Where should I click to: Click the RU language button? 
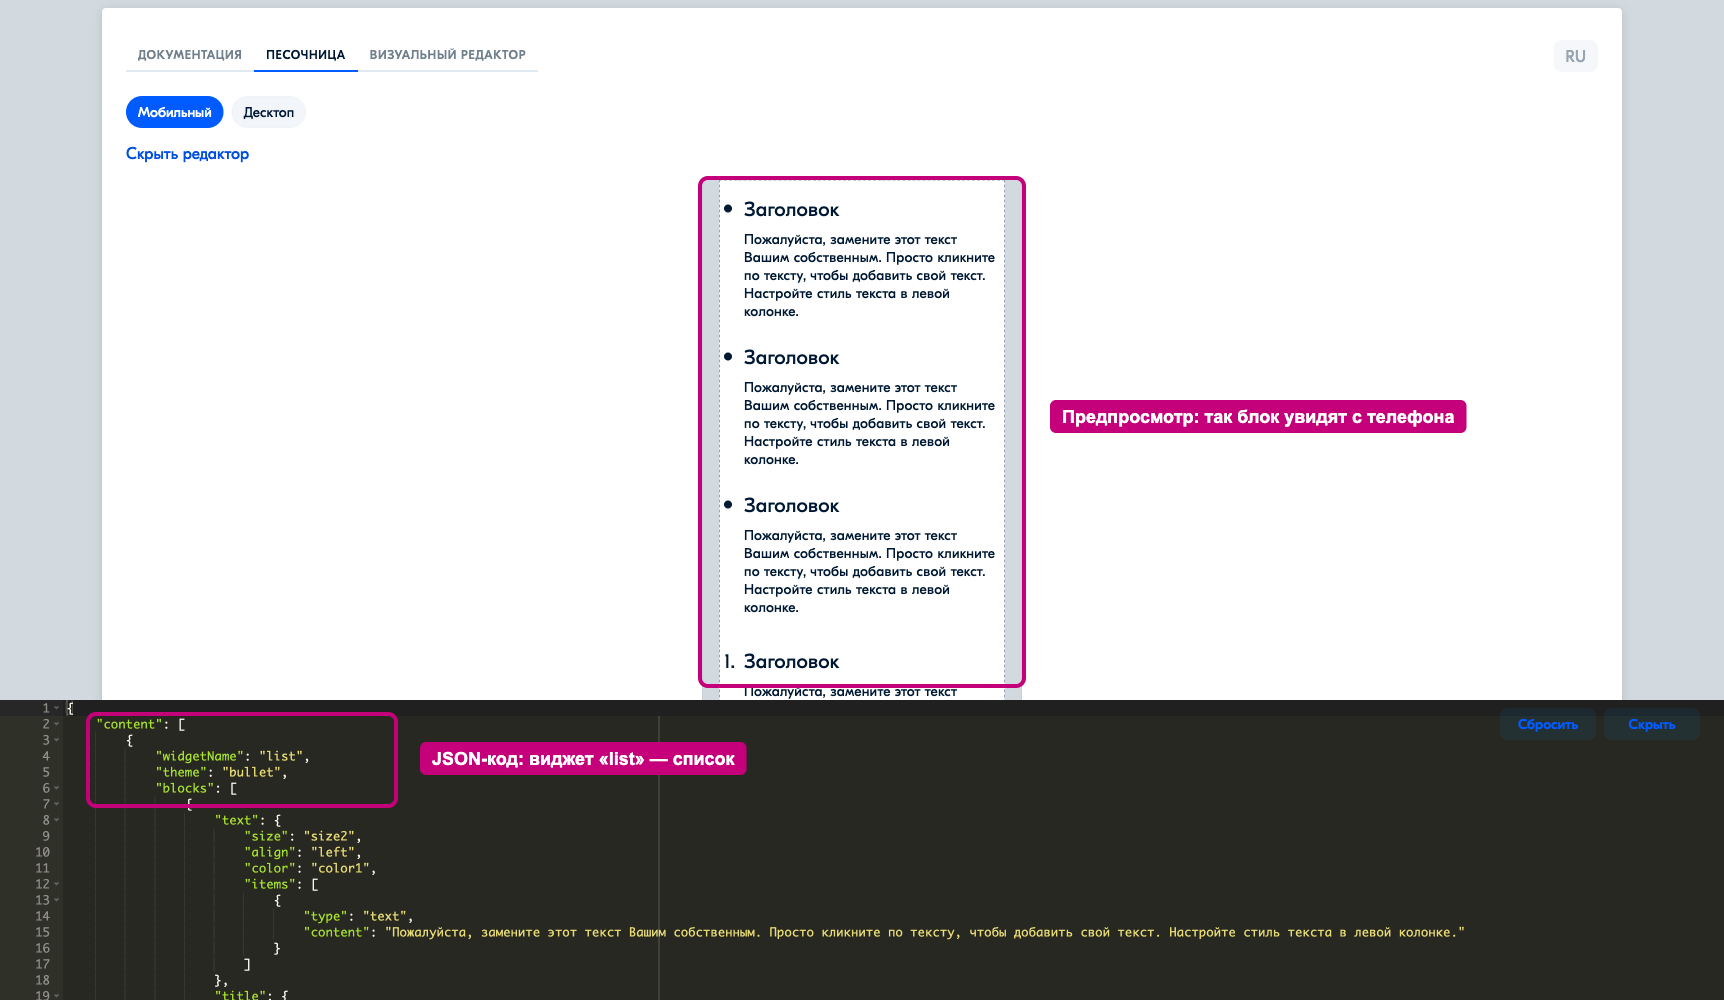pos(1575,56)
